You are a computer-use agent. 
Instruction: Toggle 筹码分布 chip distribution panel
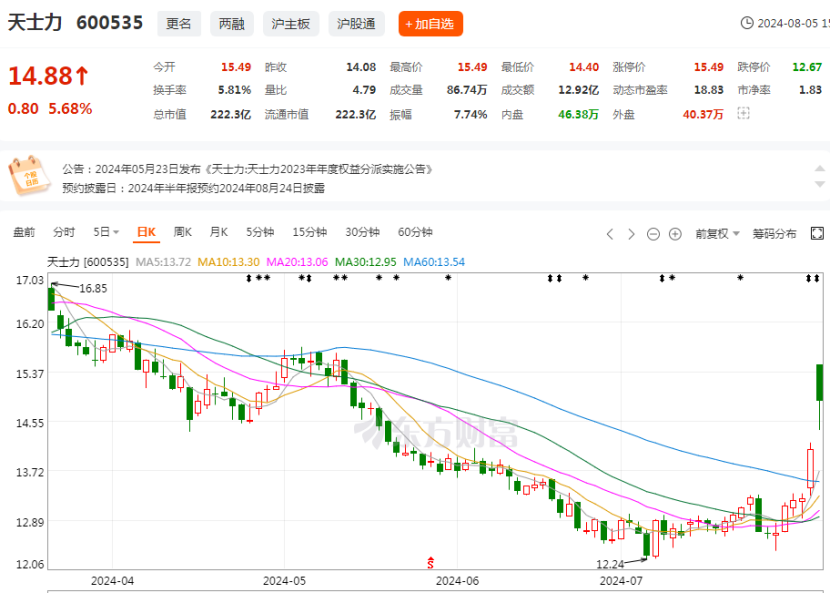point(774,234)
